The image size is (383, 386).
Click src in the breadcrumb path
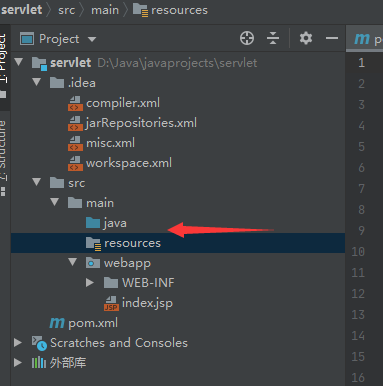click(66, 10)
